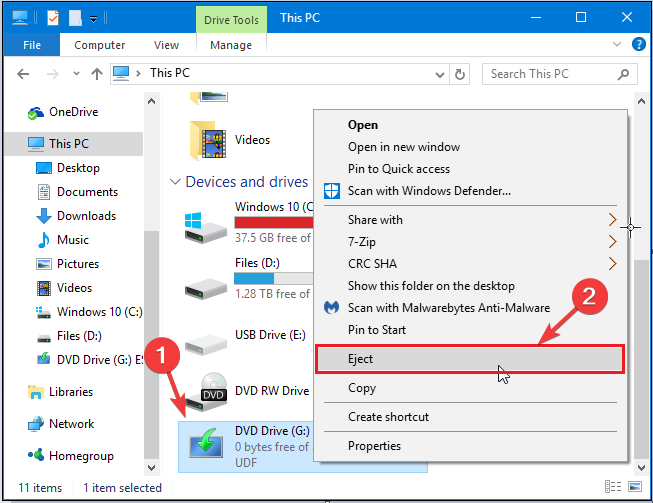Expand the 7-Zip submenu
653x503 pixels.
(470, 242)
